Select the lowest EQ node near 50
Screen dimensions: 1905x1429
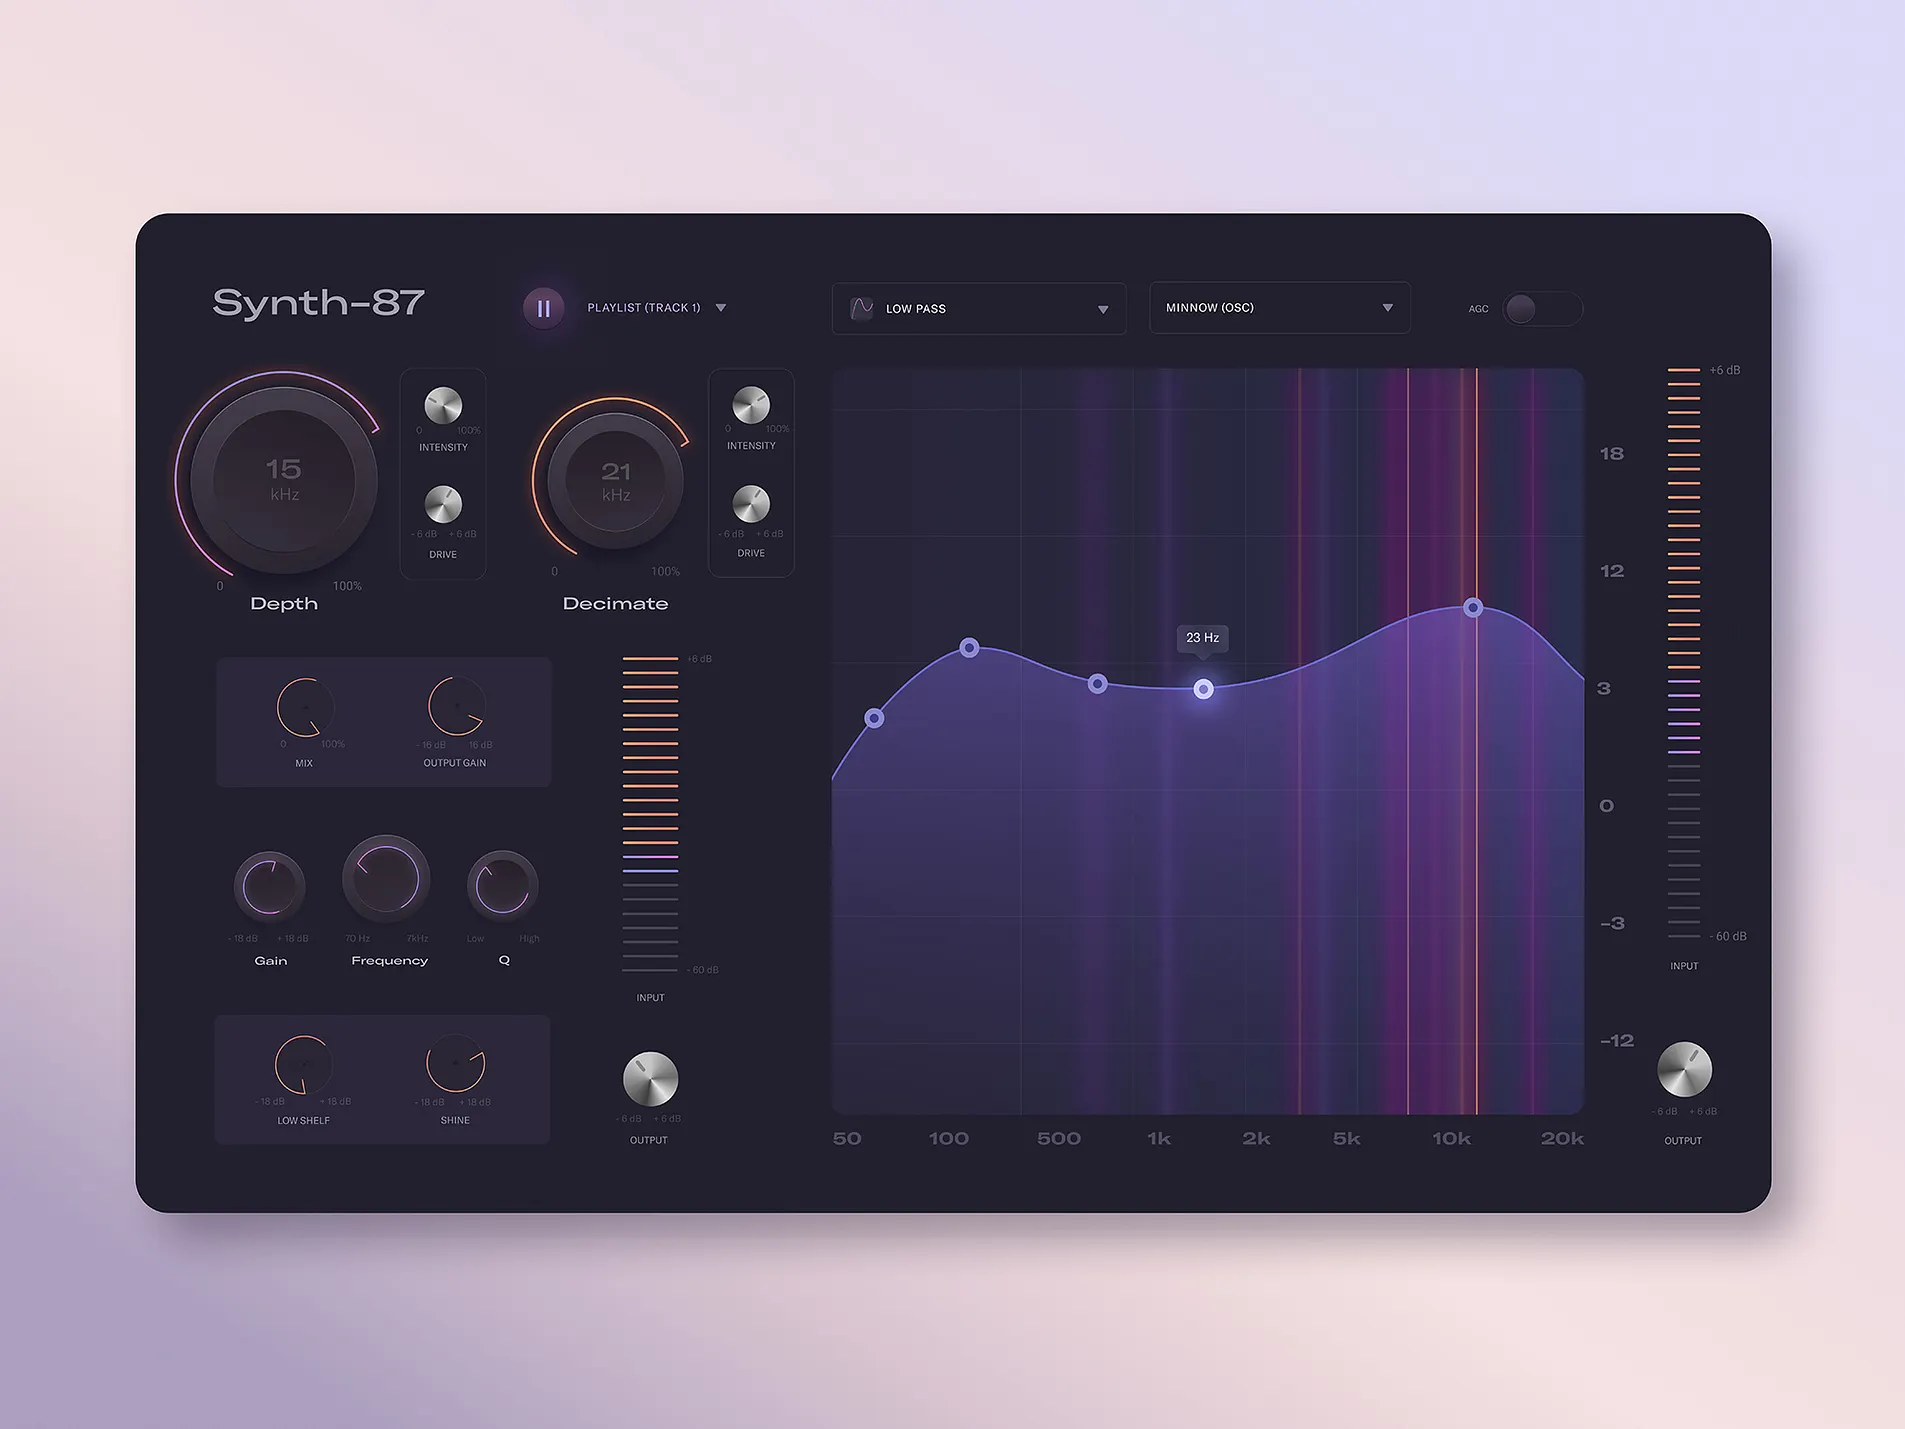[x=874, y=718]
